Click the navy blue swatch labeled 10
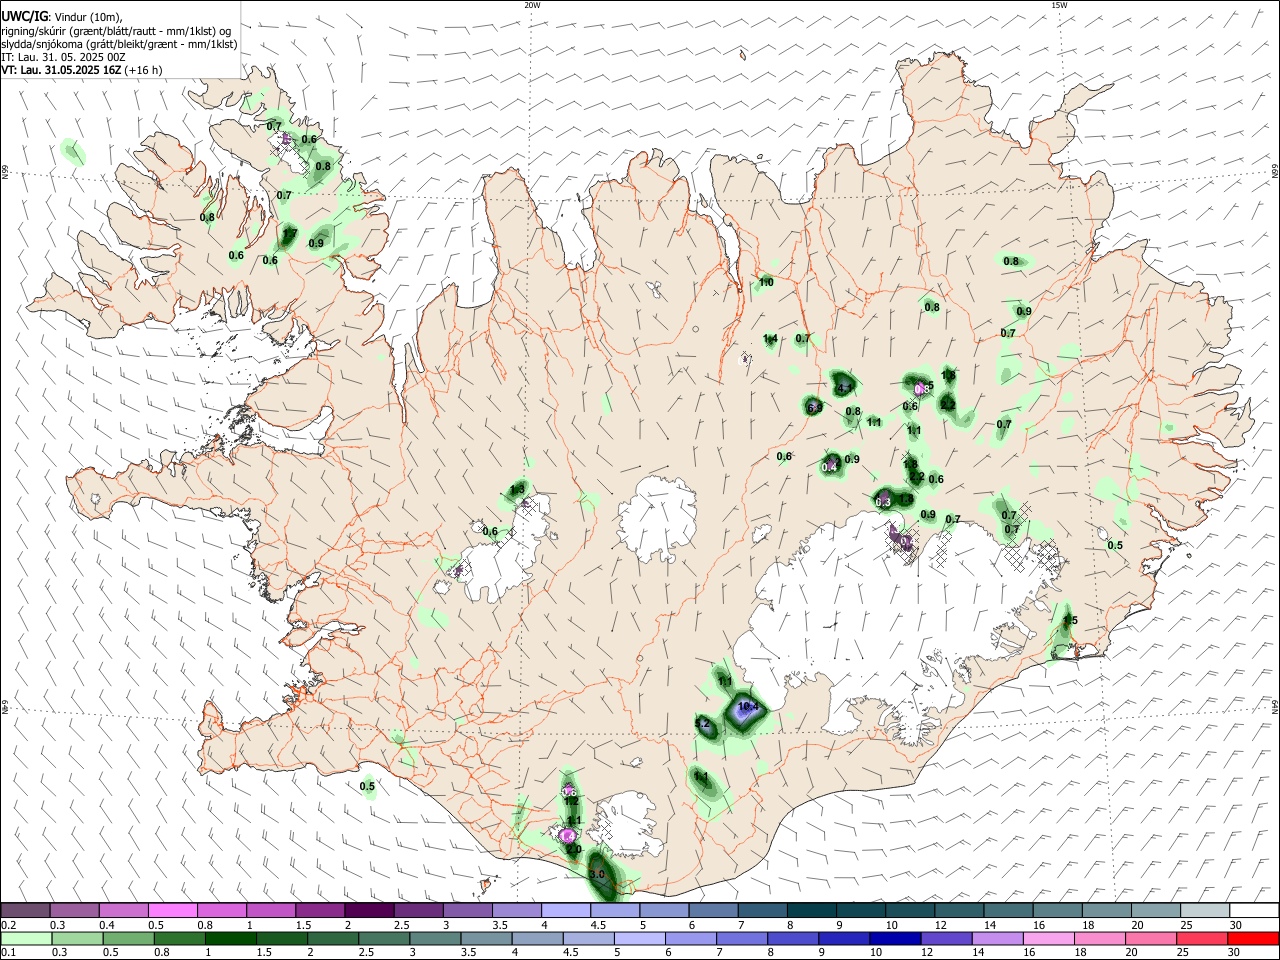The height and width of the screenshot is (960, 1280). 895,938
